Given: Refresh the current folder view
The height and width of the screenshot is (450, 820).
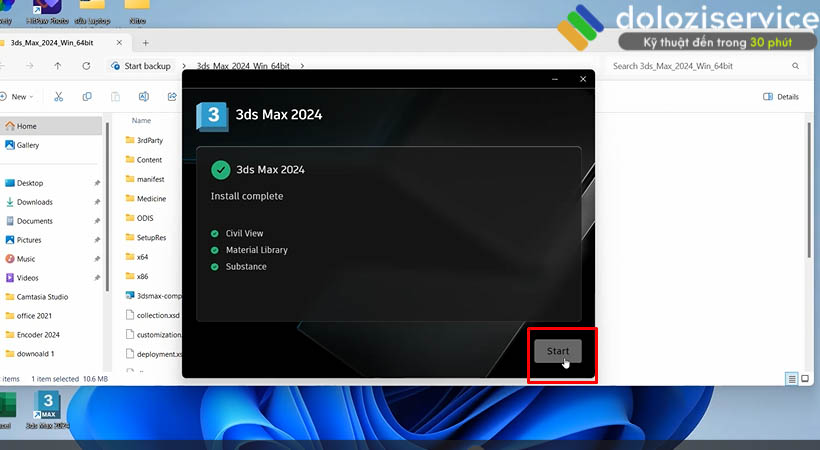Looking at the screenshot, I should pyautogui.click(x=84, y=66).
